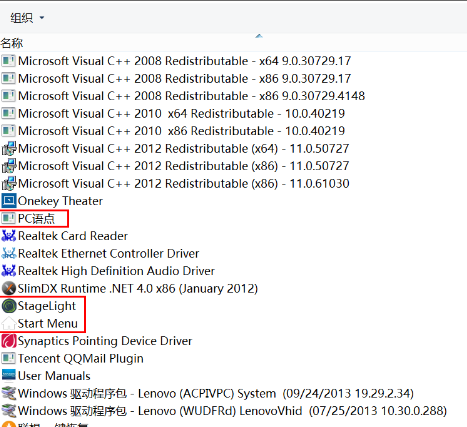
Task: Click Realtek High Definition Audio Driver icon
Action: click(x=8, y=271)
